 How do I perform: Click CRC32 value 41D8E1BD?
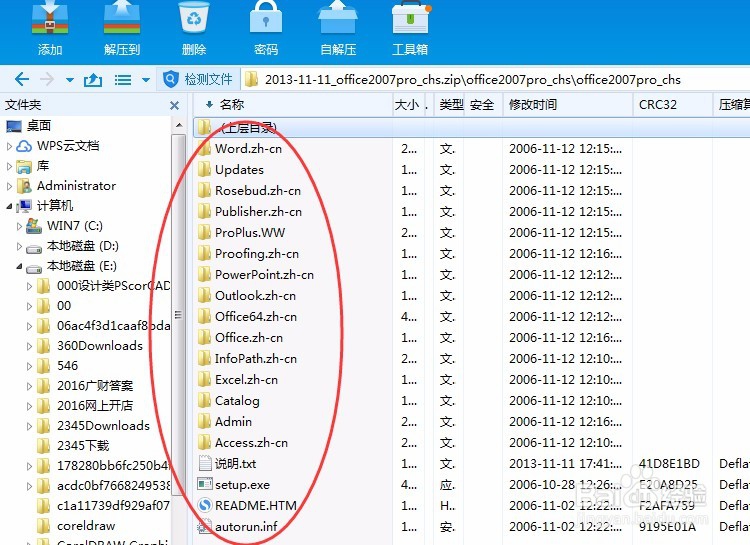(x=669, y=463)
